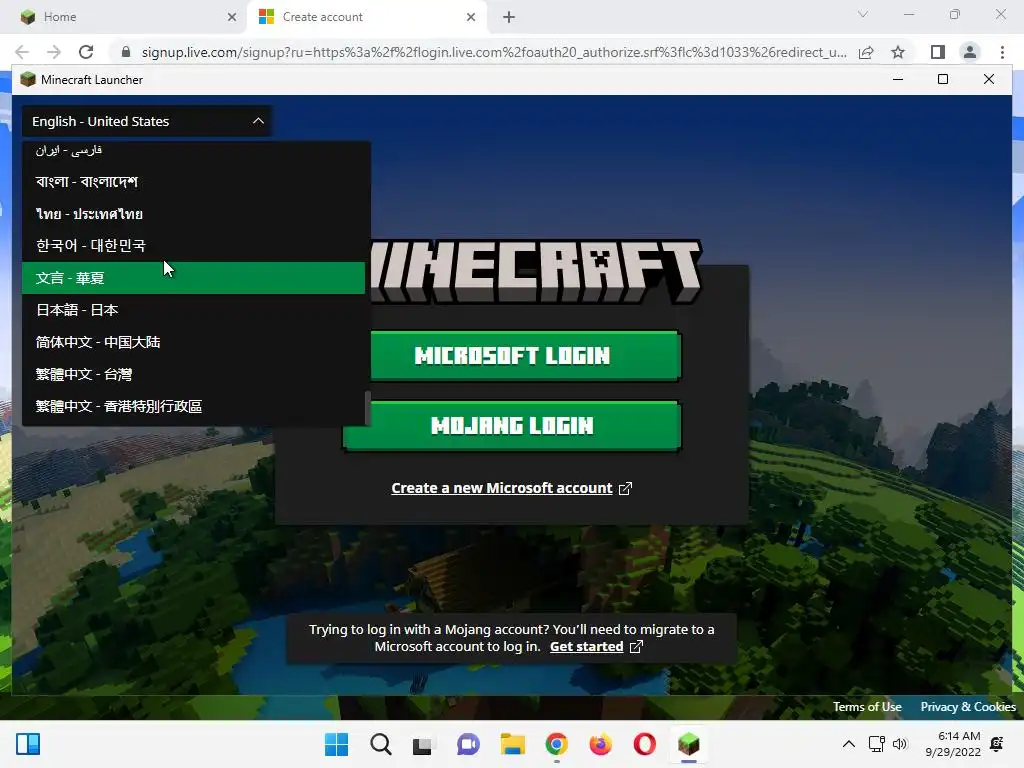The image size is (1024, 768).
Task: Open the browser profile avatar
Action: coord(970,52)
